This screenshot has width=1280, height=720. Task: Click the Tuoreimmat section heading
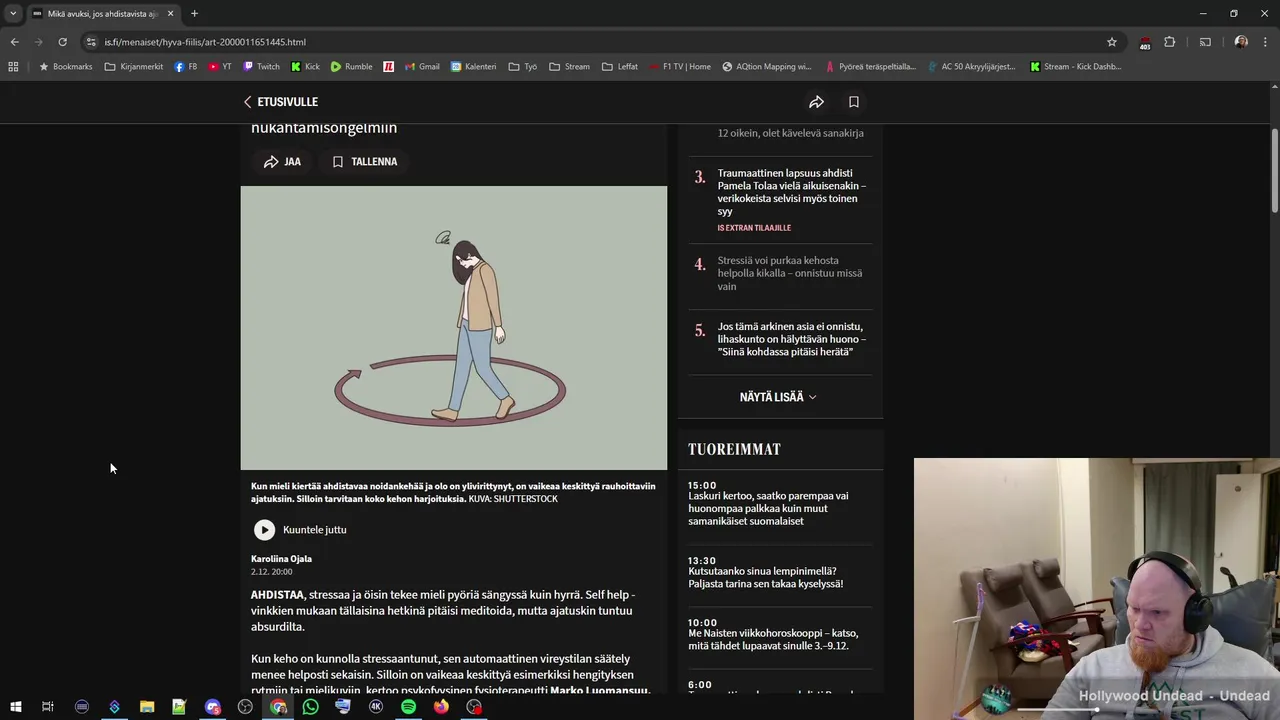pyautogui.click(x=734, y=450)
